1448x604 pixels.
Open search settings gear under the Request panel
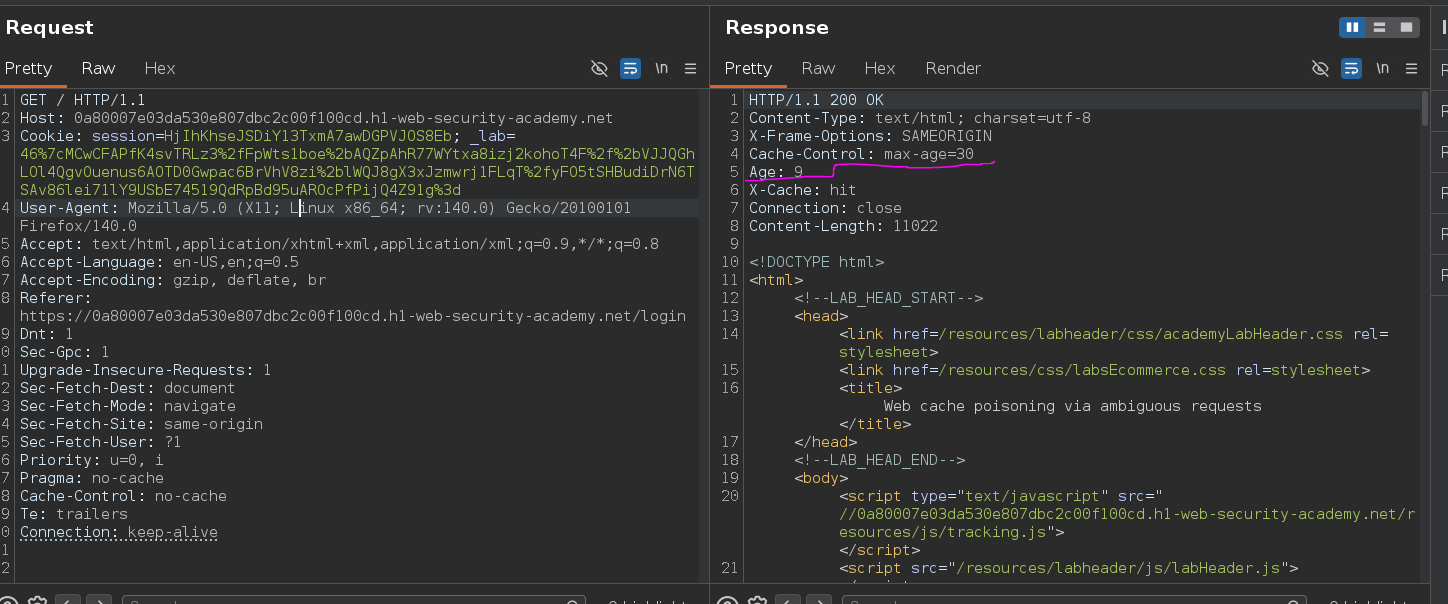pos(38,601)
